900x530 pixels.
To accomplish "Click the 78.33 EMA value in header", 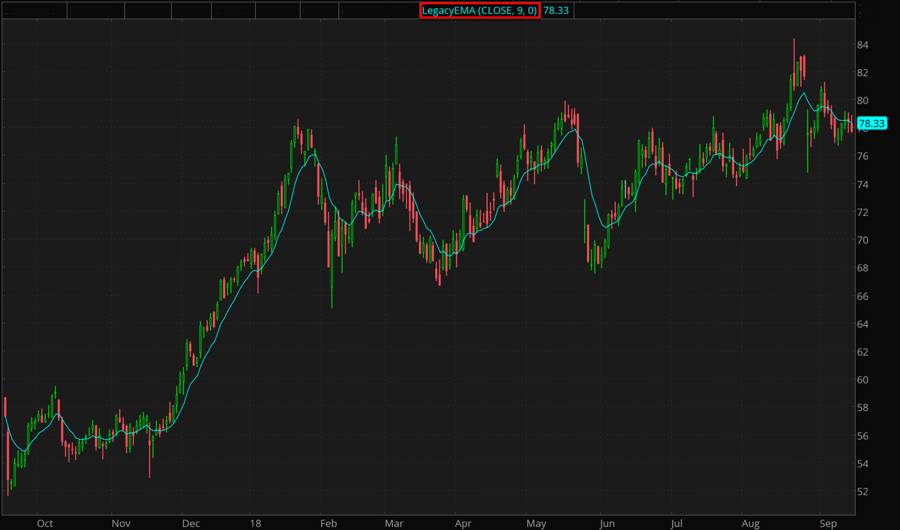I will click(x=555, y=10).
